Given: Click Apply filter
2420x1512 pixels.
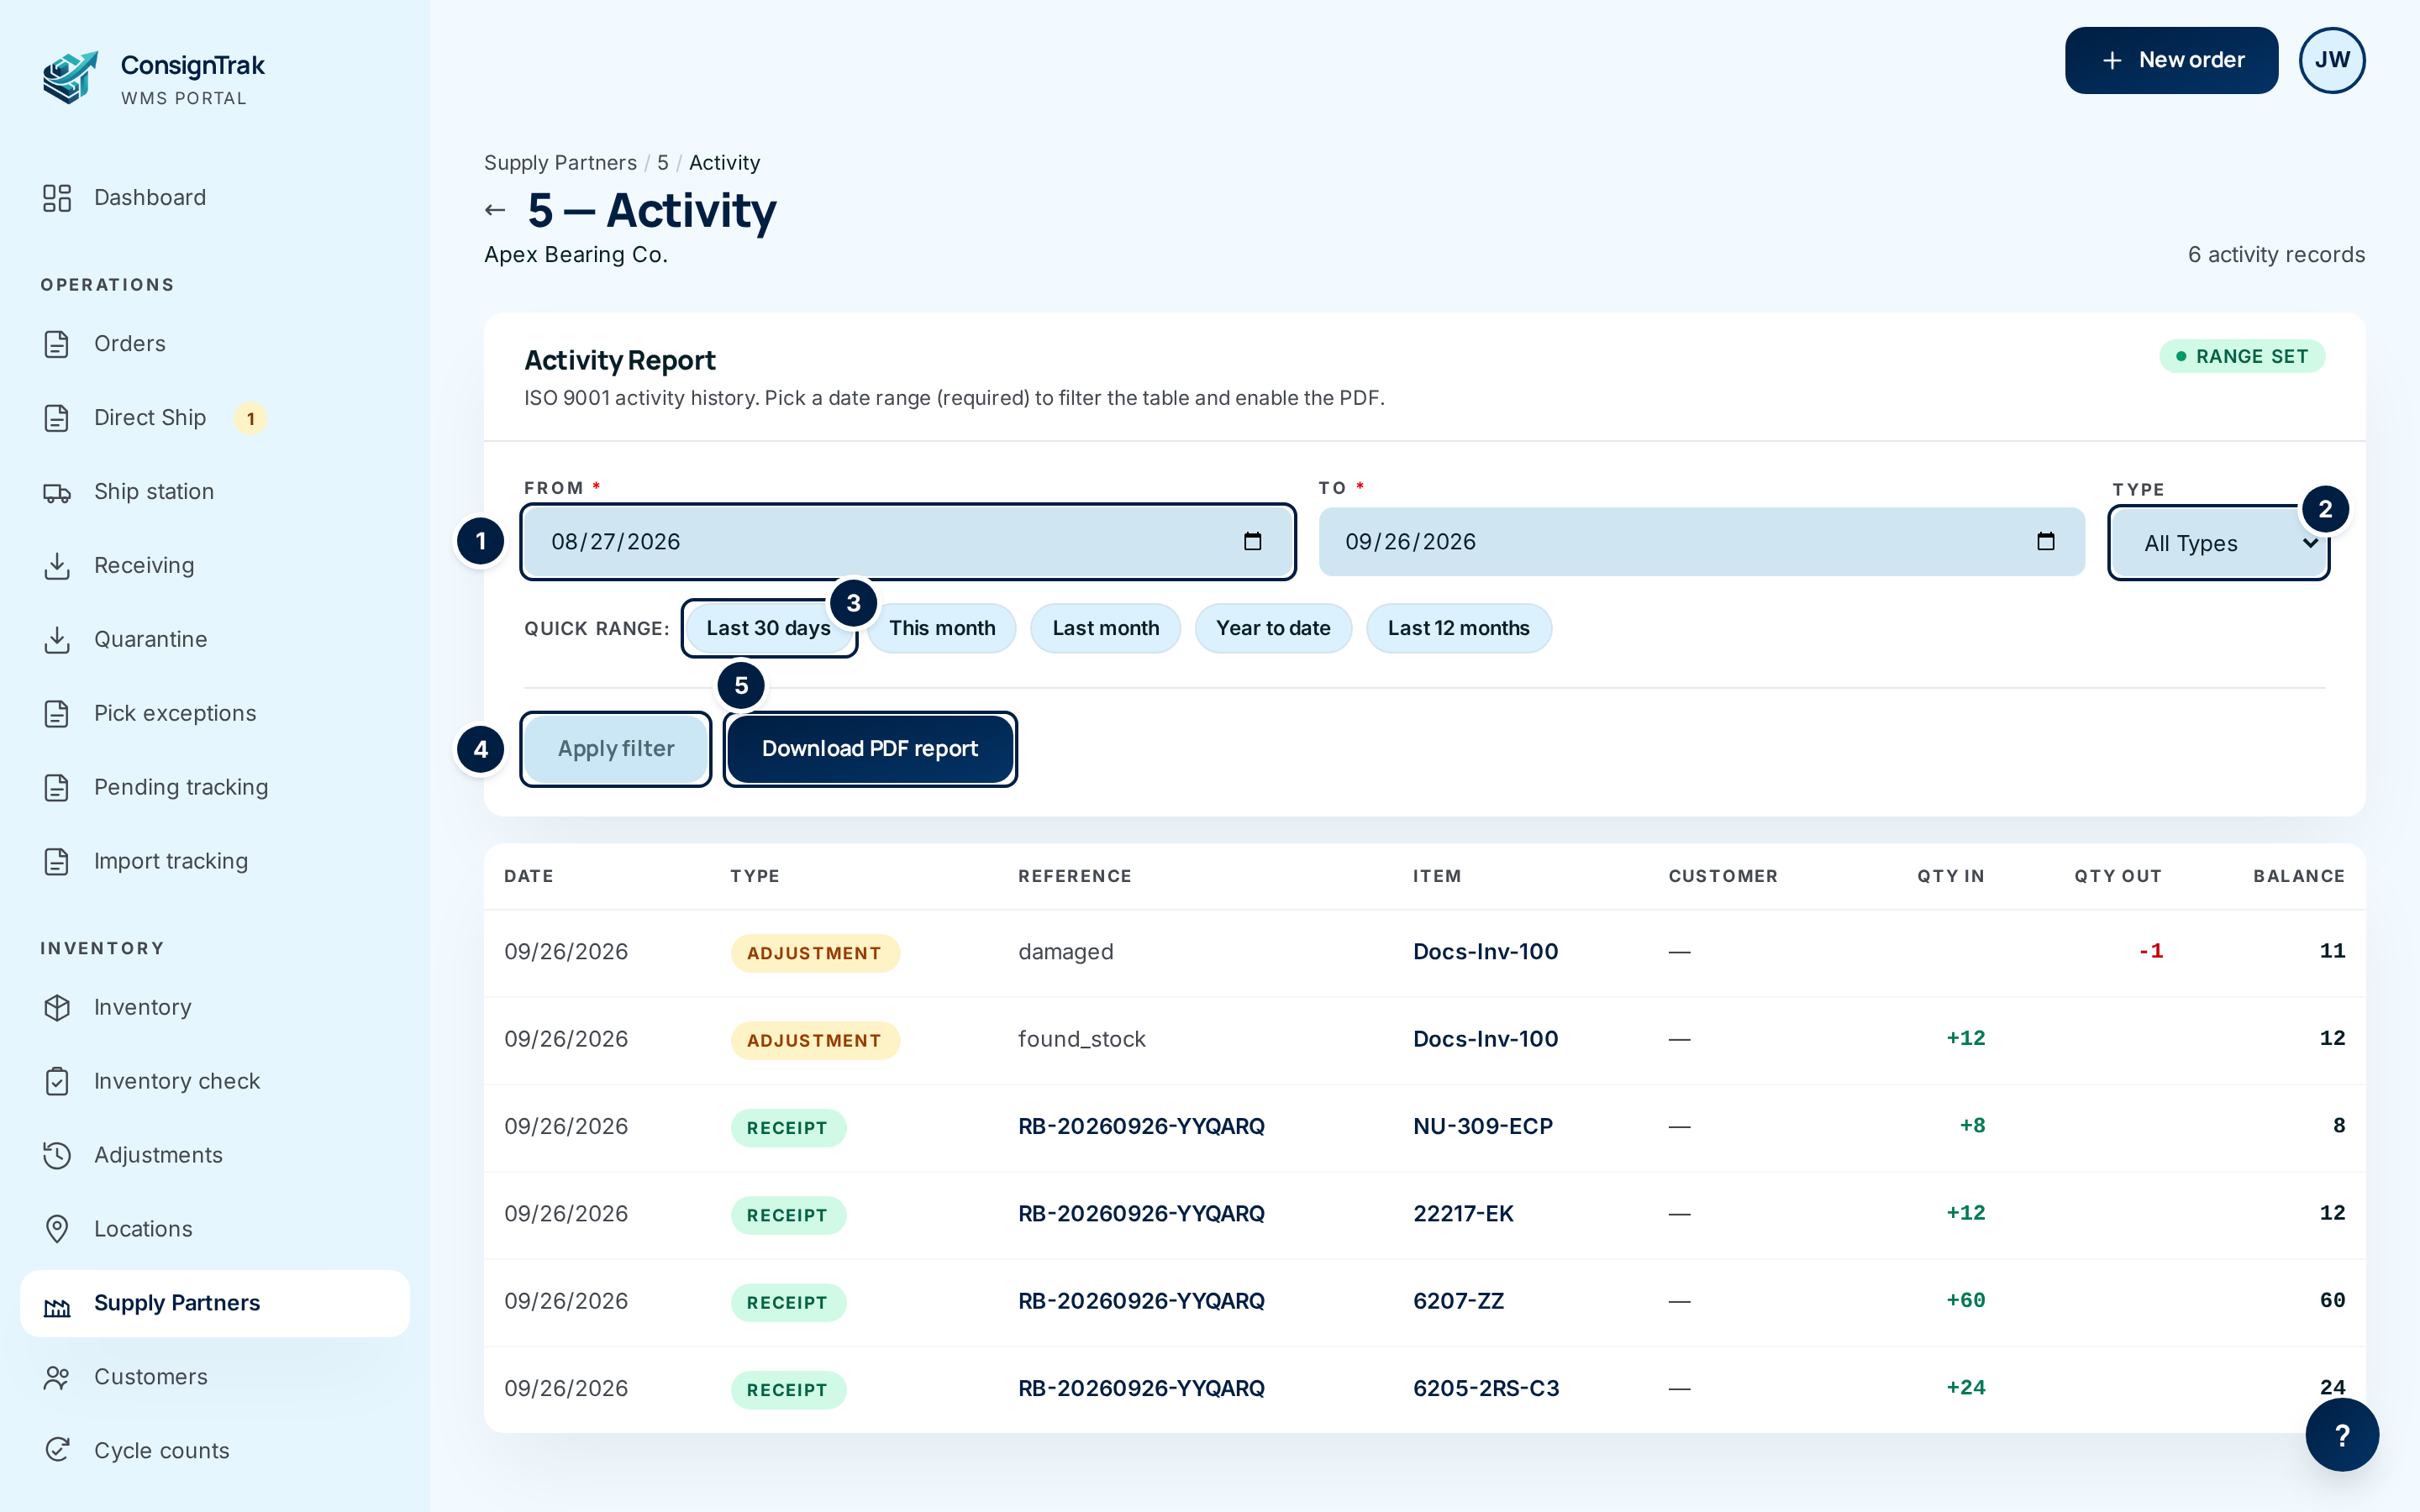Looking at the screenshot, I should point(616,749).
